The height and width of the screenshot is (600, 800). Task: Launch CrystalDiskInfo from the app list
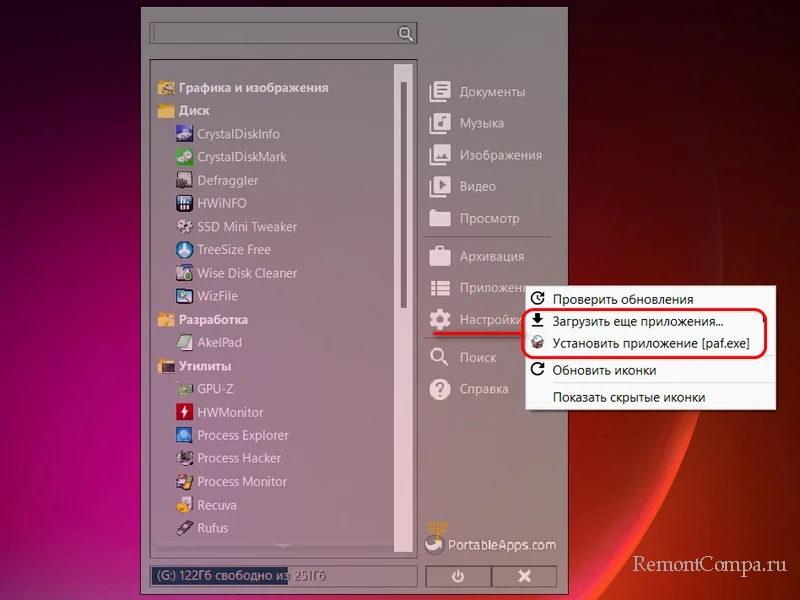click(238, 134)
